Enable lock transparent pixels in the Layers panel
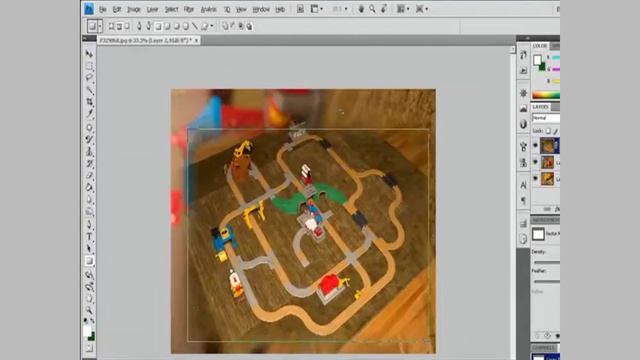 [x=548, y=131]
